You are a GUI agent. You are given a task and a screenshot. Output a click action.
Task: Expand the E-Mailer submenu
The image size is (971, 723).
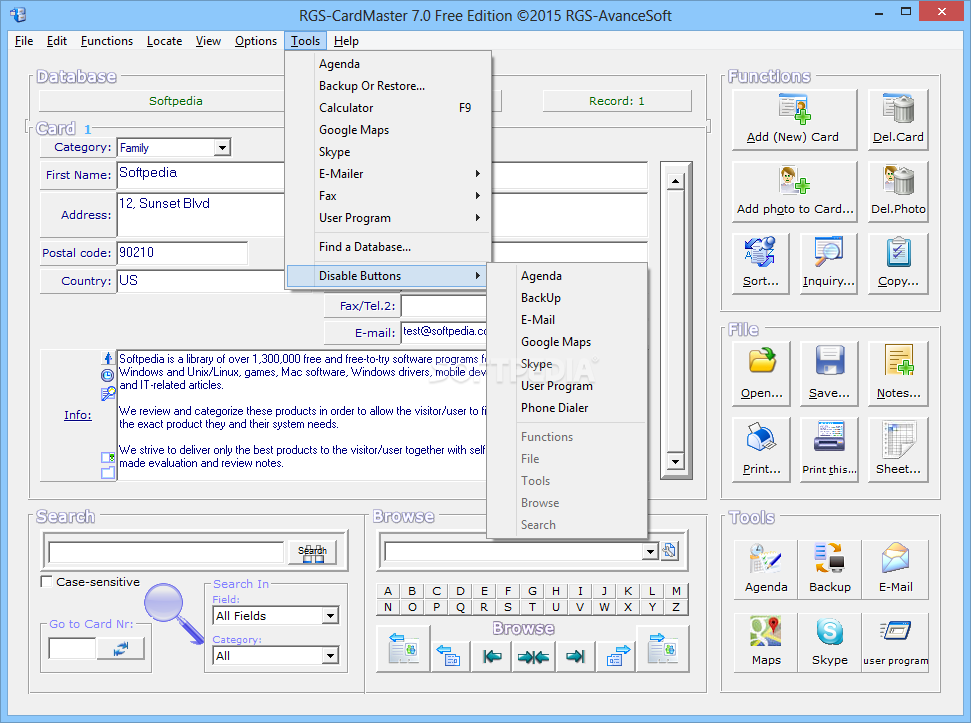pos(388,174)
